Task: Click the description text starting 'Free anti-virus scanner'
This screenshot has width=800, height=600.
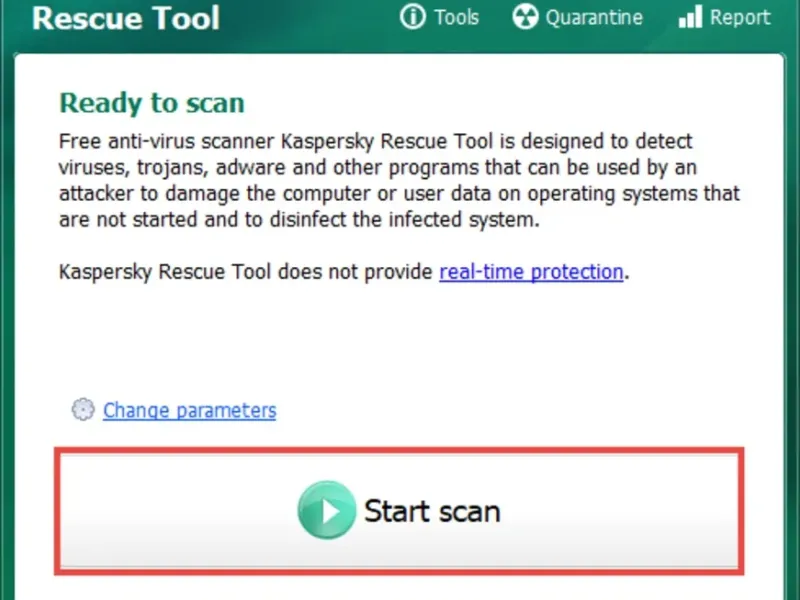Action: click(x=399, y=180)
